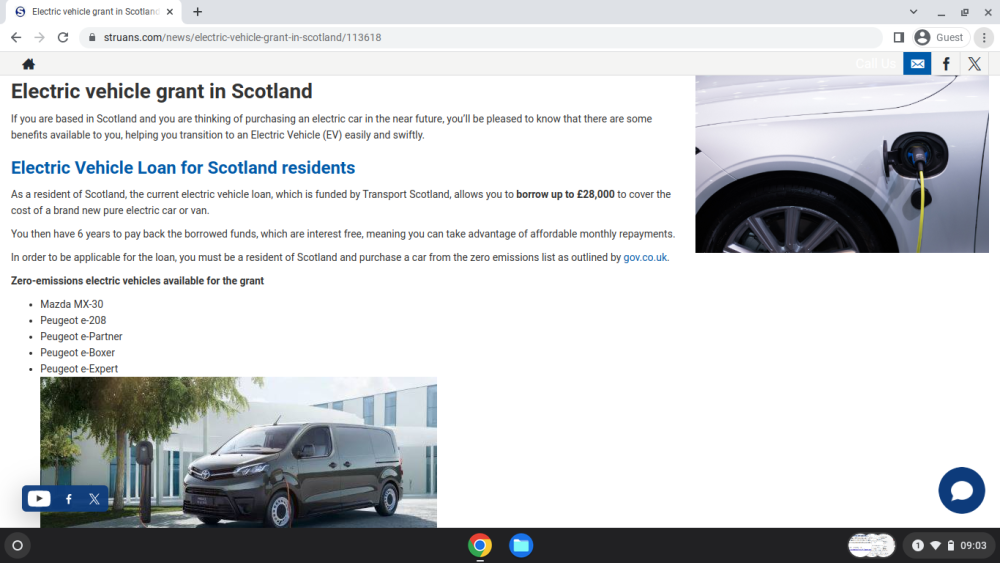Close the Electric vehicle grant tab
This screenshot has height=563, width=1000.
click(170, 11)
